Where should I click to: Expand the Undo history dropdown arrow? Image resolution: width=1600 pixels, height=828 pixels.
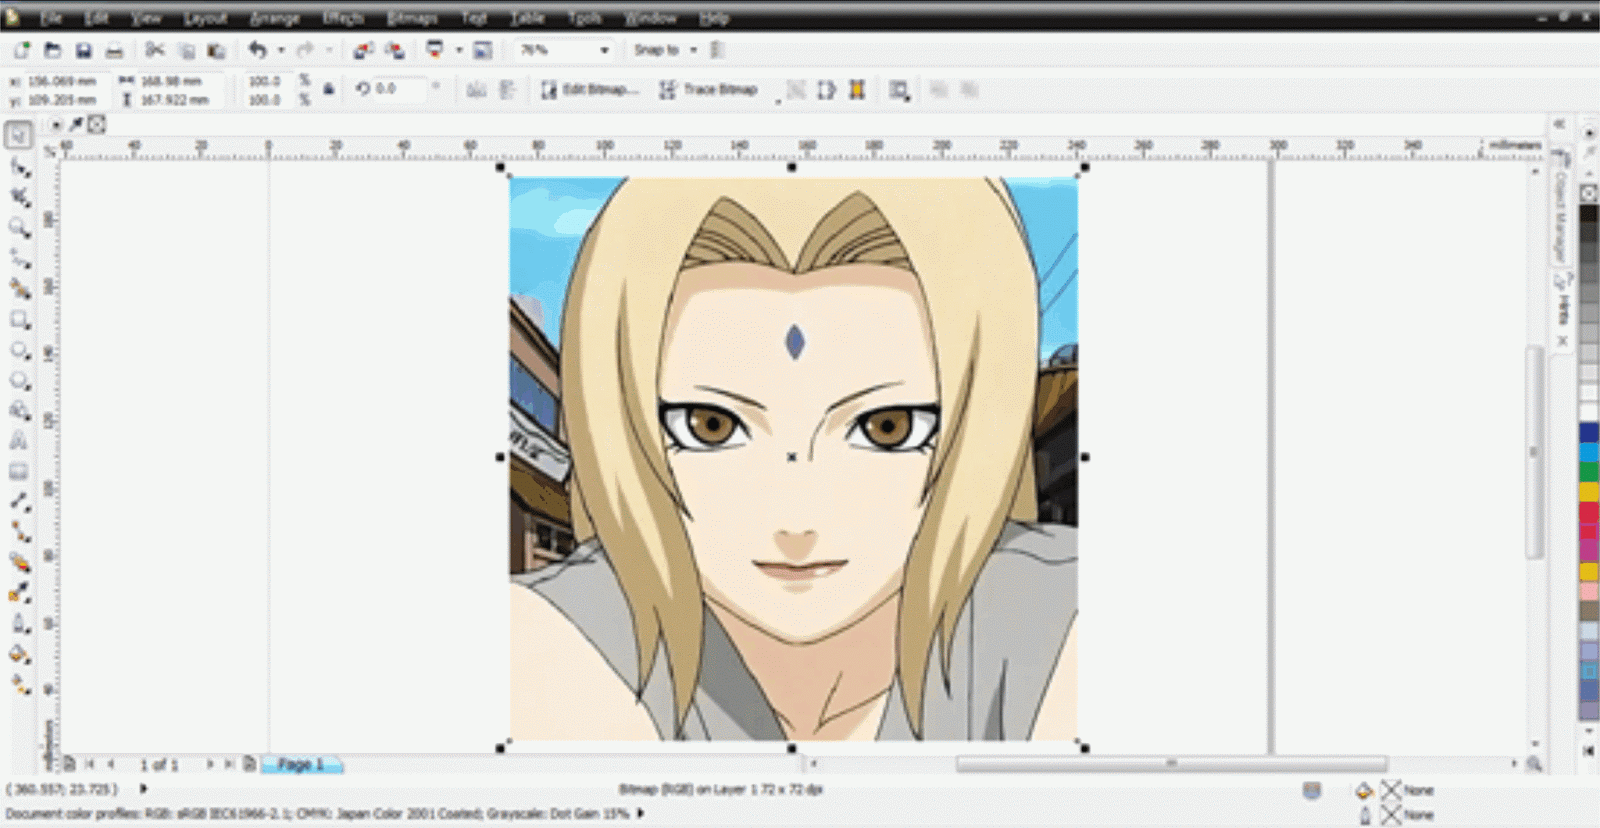tap(281, 50)
